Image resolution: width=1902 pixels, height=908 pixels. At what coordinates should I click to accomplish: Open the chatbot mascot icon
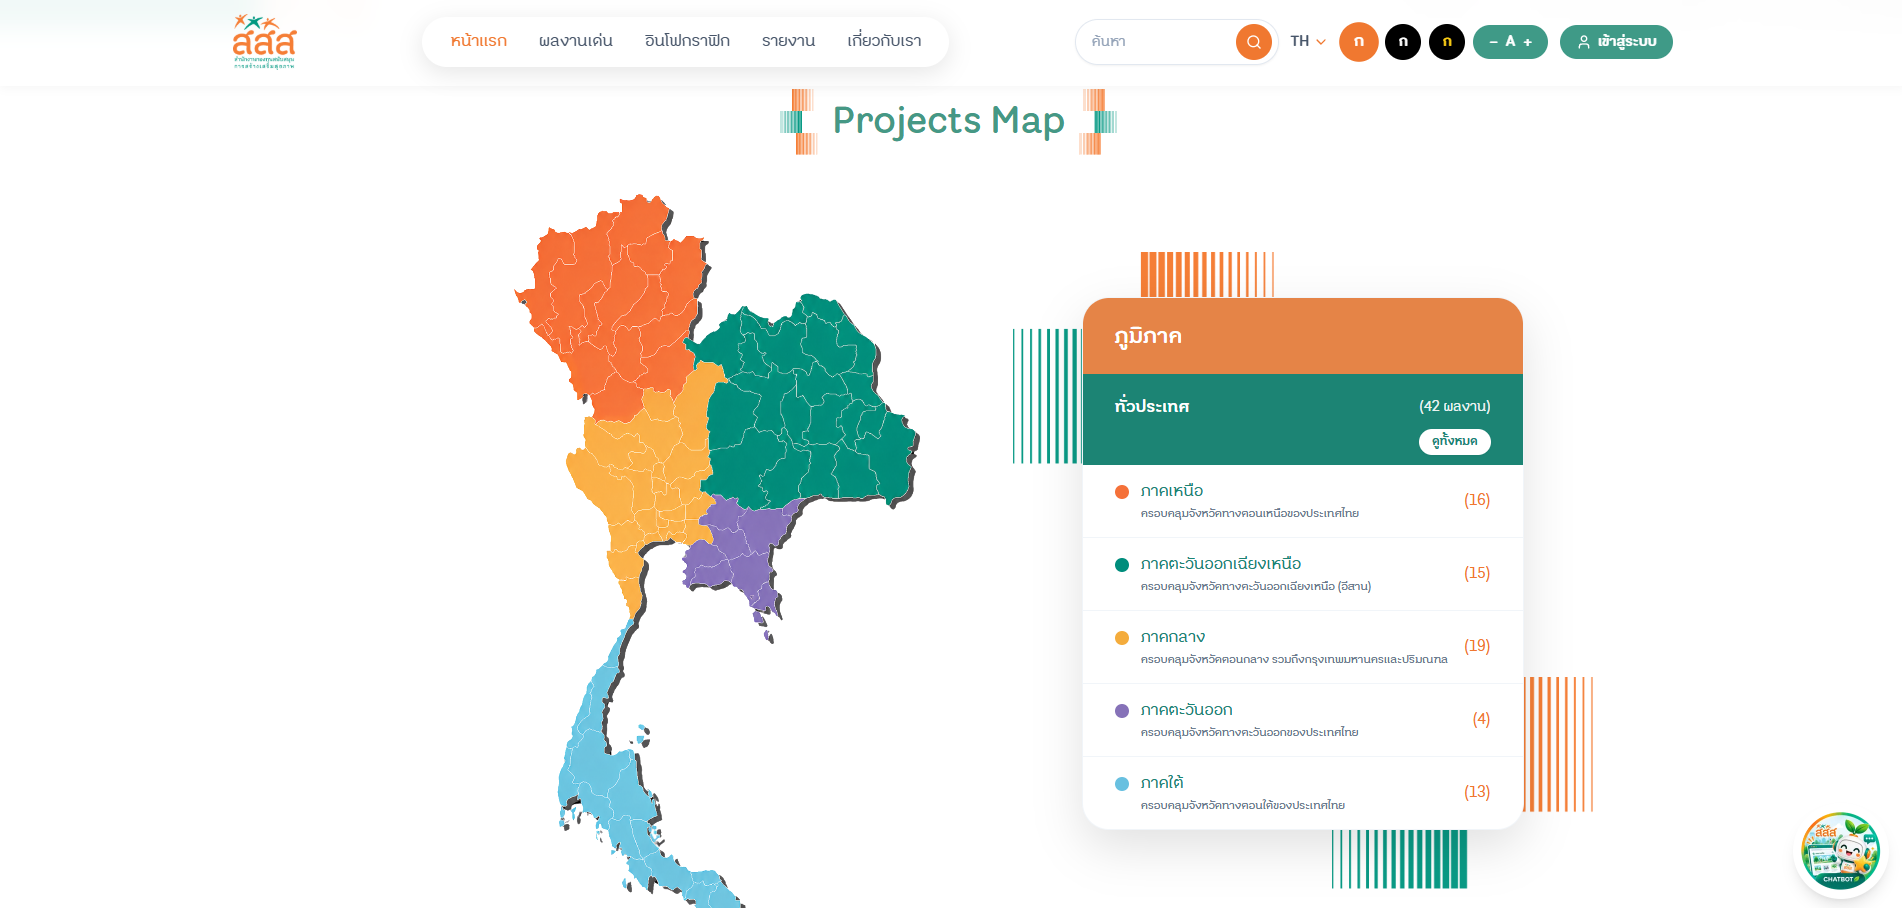point(1839,853)
